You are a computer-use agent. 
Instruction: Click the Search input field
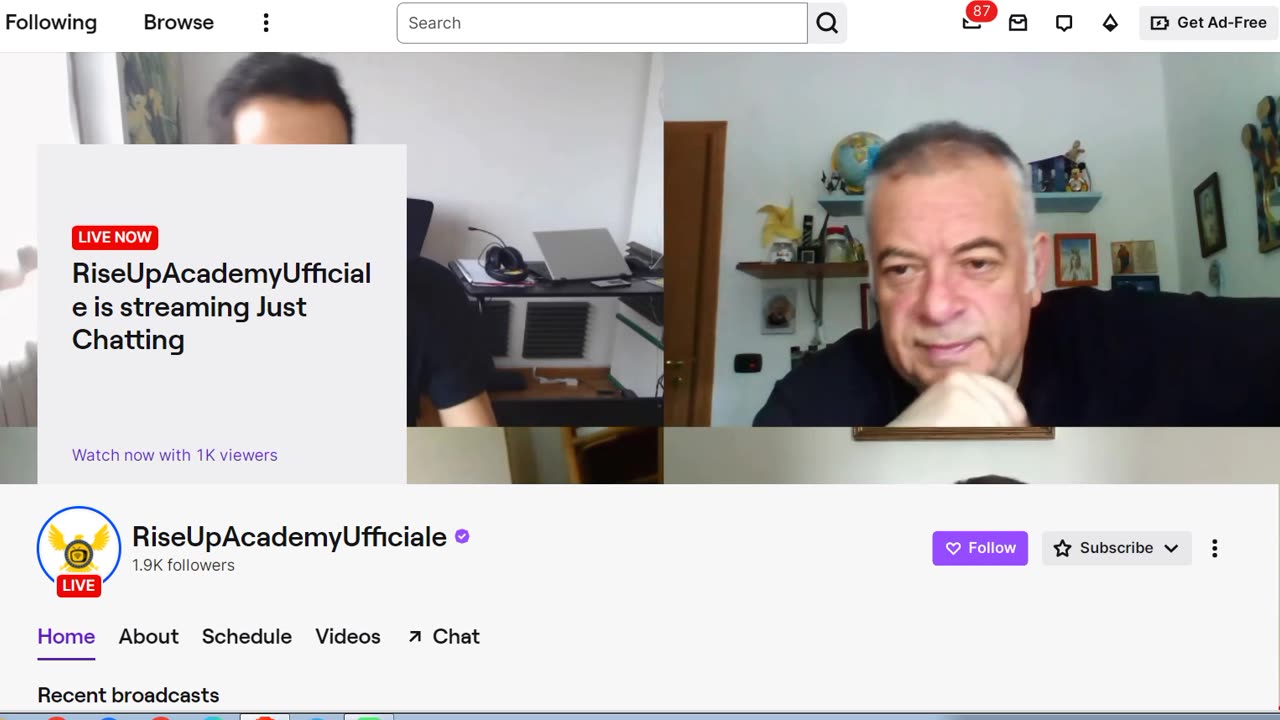point(602,23)
